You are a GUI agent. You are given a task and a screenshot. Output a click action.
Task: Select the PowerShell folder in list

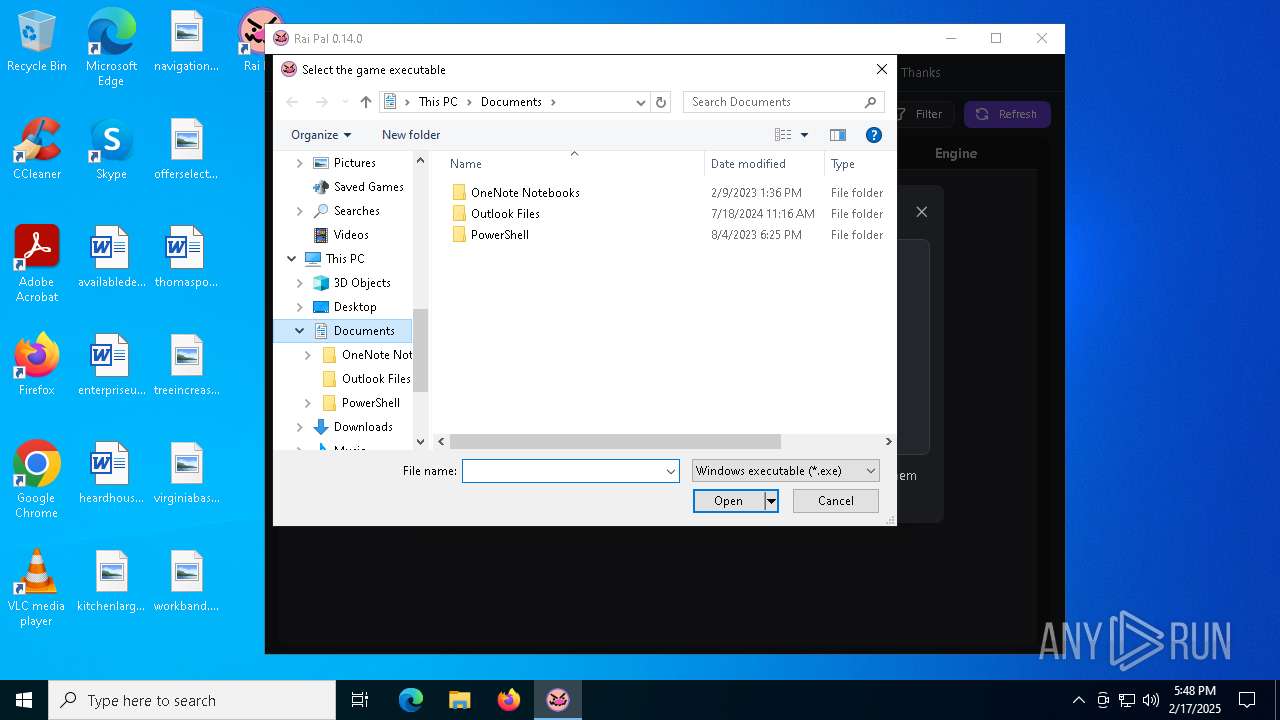[499, 235]
